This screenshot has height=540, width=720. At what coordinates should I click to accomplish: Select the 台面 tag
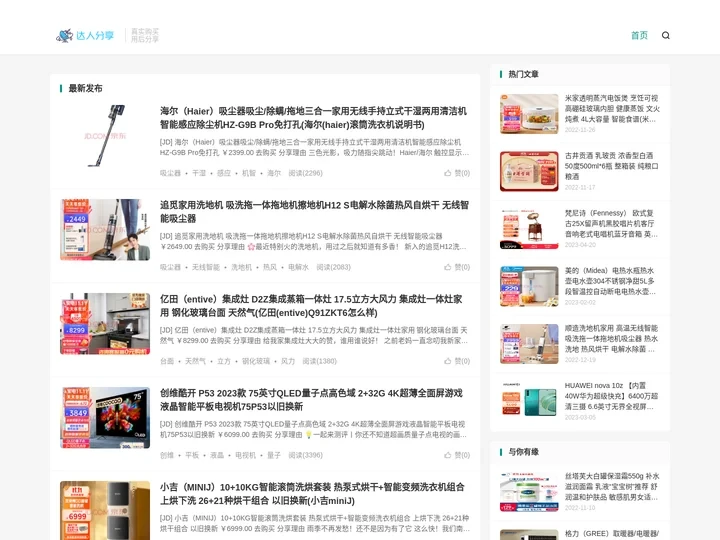[167, 361]
